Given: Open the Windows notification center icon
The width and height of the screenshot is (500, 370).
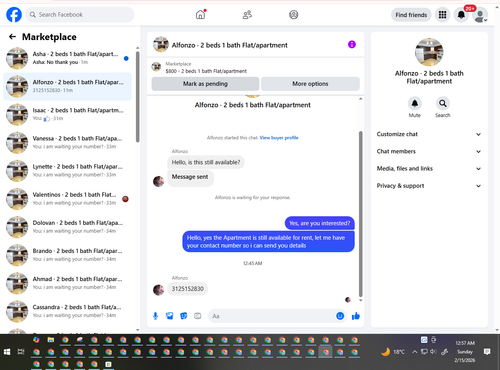Looking at the screenshot, I should click(x=487, y=351).
